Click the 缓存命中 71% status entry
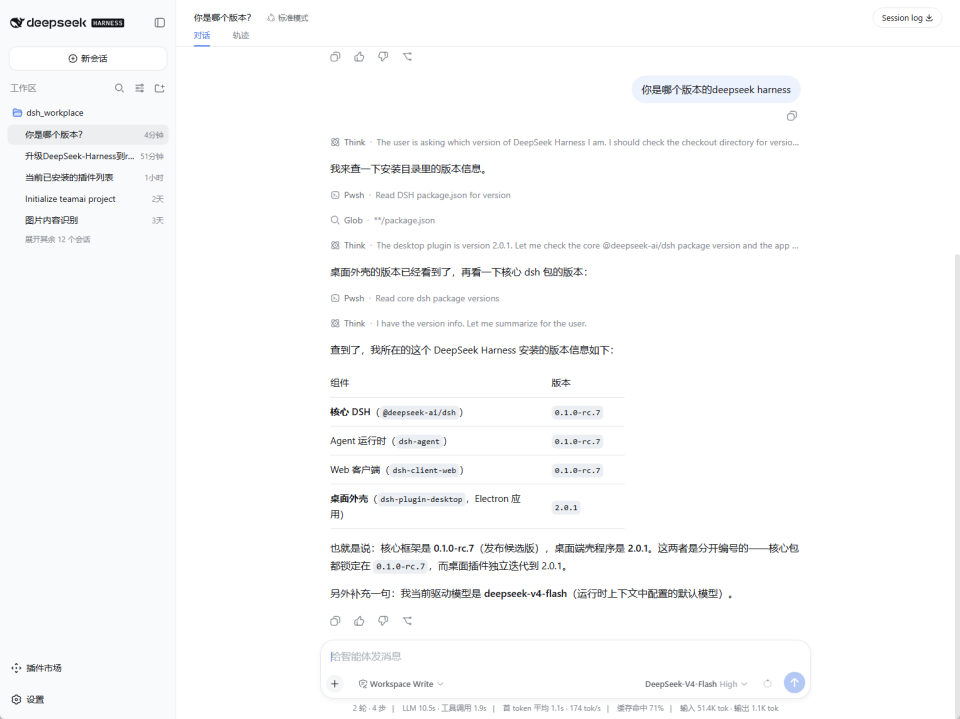 click(640, 709)
